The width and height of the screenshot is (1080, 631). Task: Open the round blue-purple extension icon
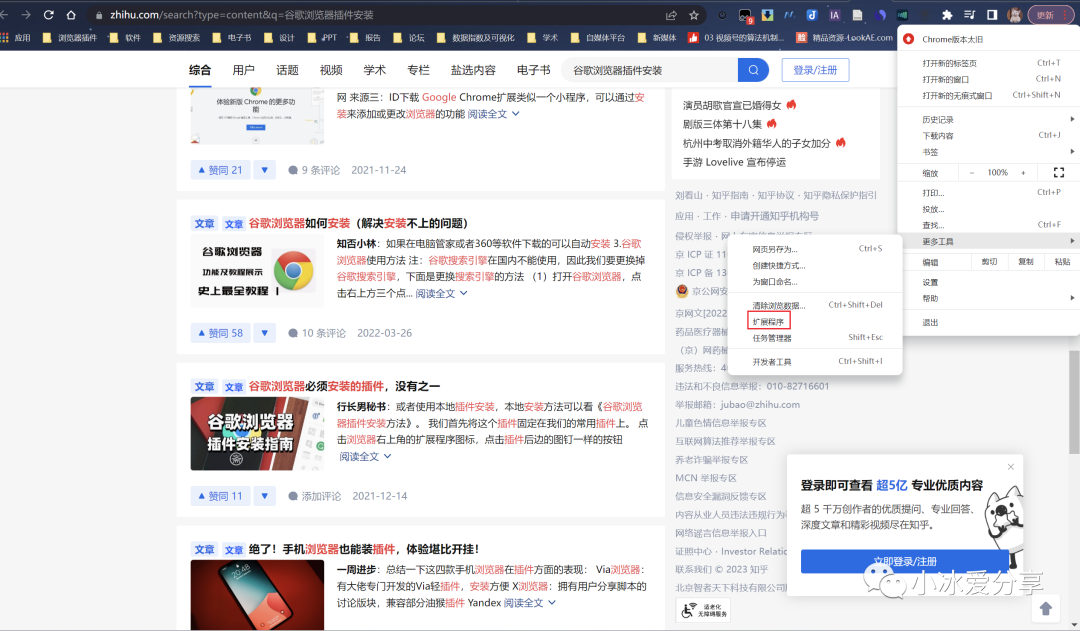click(x=880, y=14)
